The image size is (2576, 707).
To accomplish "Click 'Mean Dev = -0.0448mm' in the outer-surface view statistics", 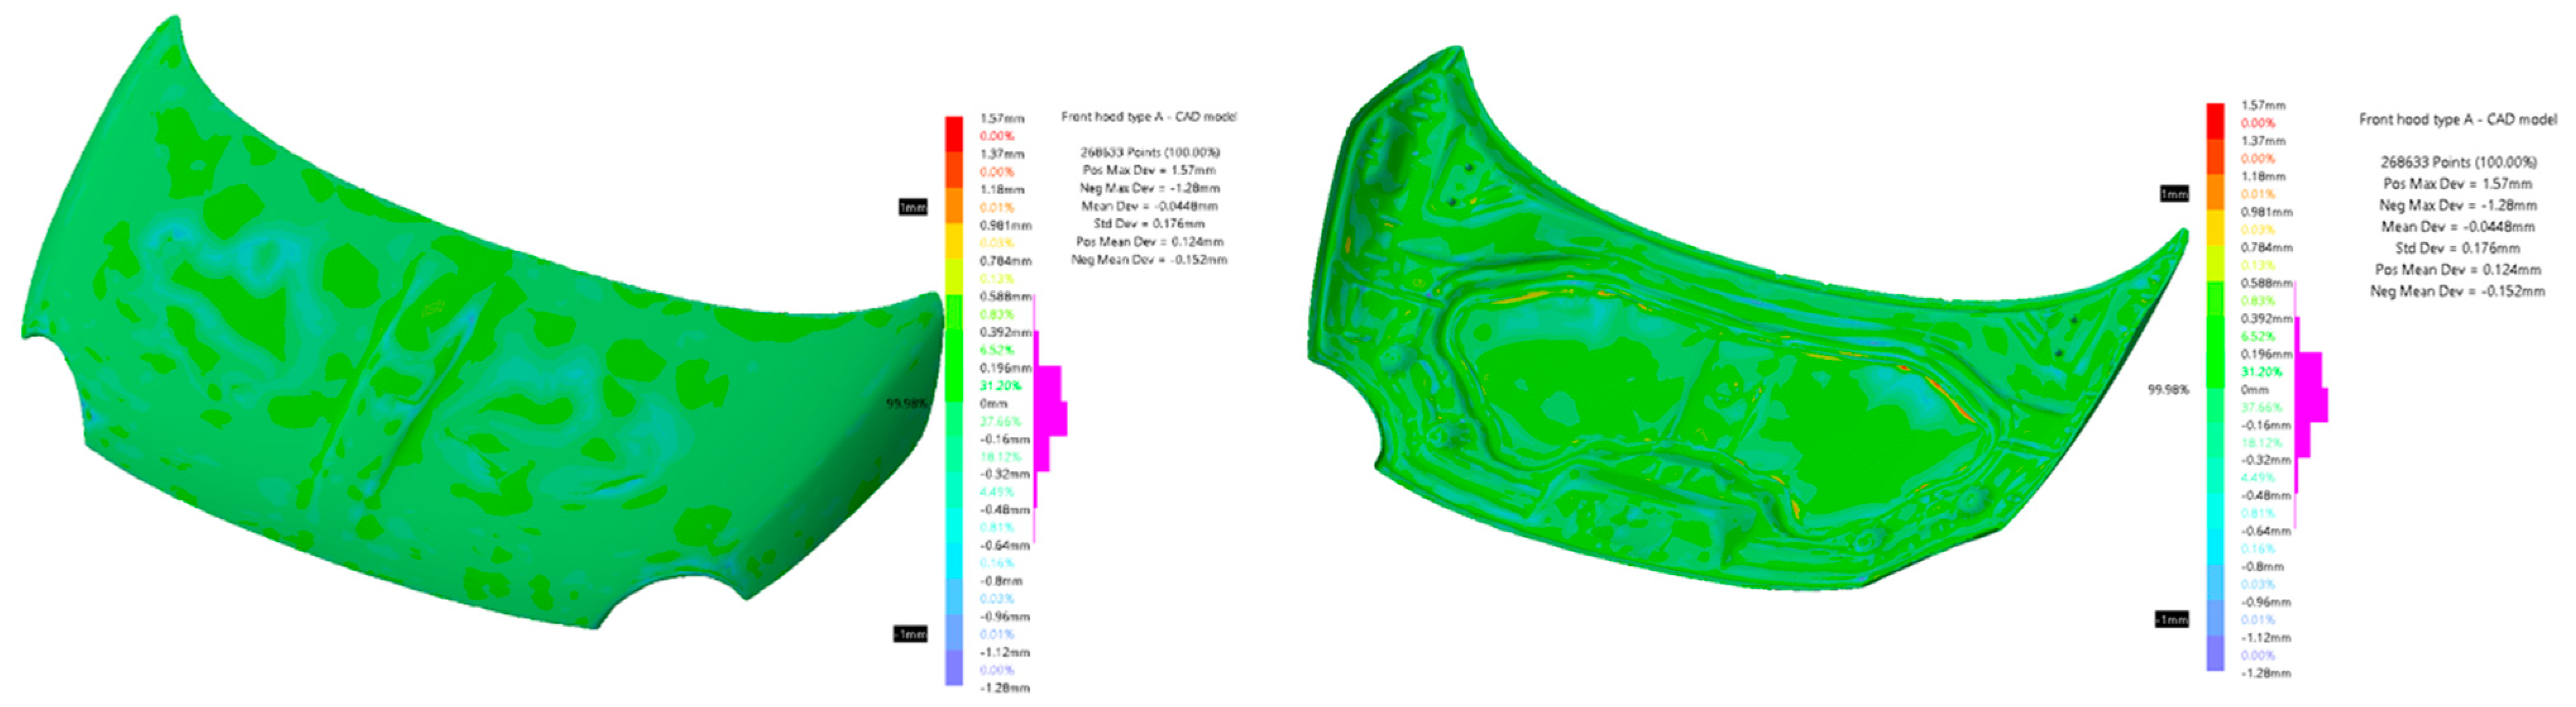I will [x=1150, y=206].
